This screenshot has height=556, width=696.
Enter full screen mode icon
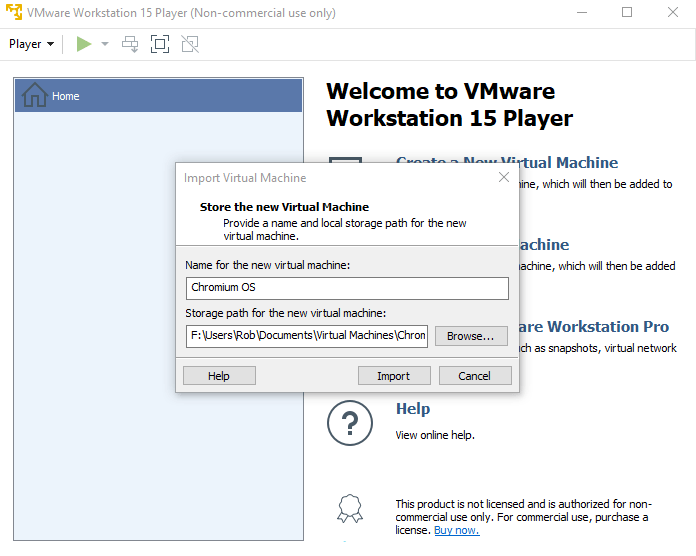(x=160, y=44)
